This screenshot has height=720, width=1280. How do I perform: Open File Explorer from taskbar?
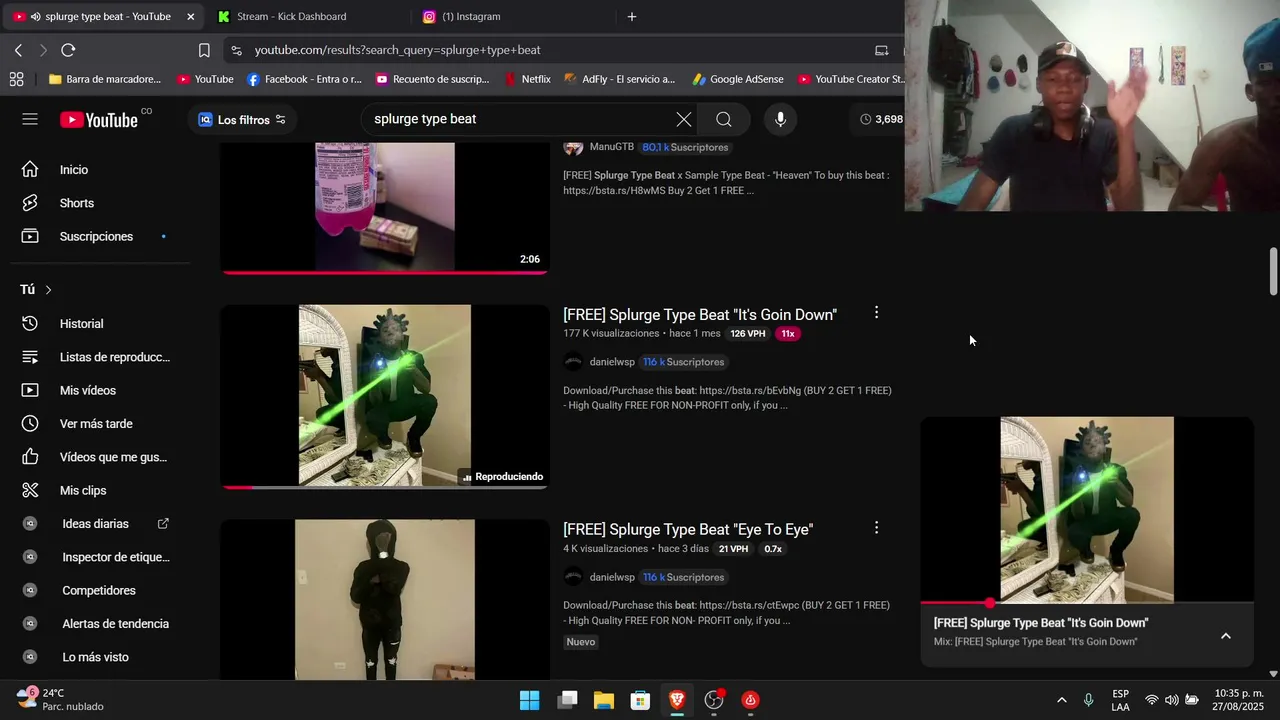click(x=604, y=700)
